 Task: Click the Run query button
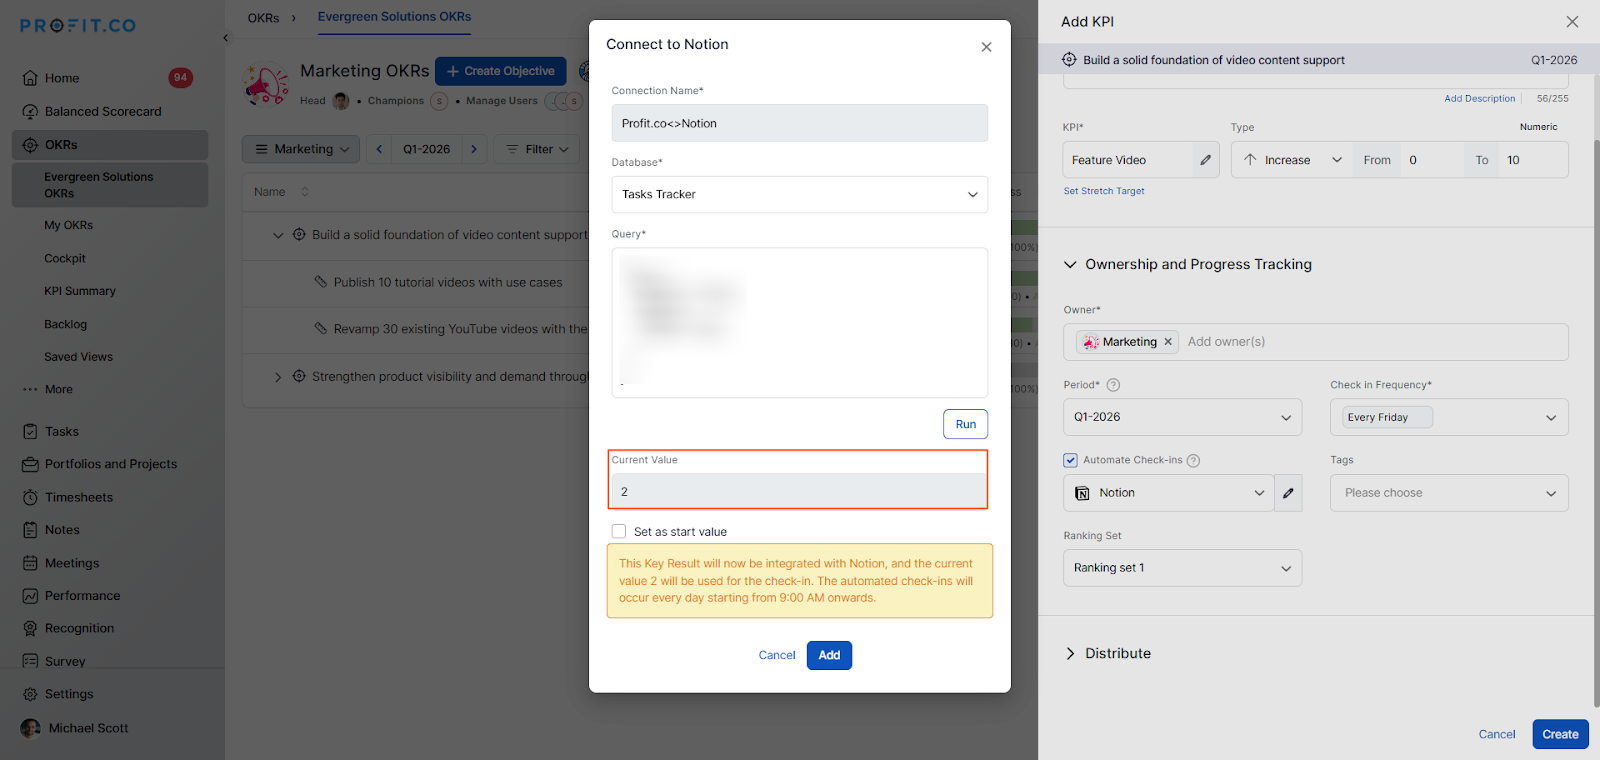click(965, 424)
